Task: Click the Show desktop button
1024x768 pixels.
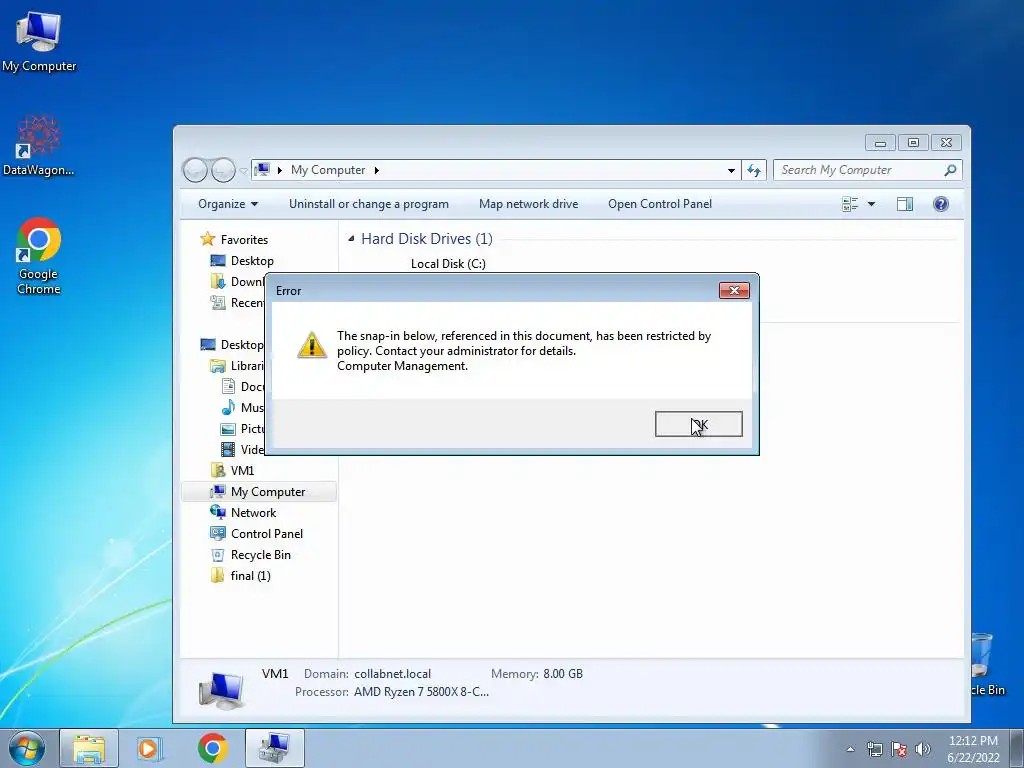Action: (x=1017, y=748)
